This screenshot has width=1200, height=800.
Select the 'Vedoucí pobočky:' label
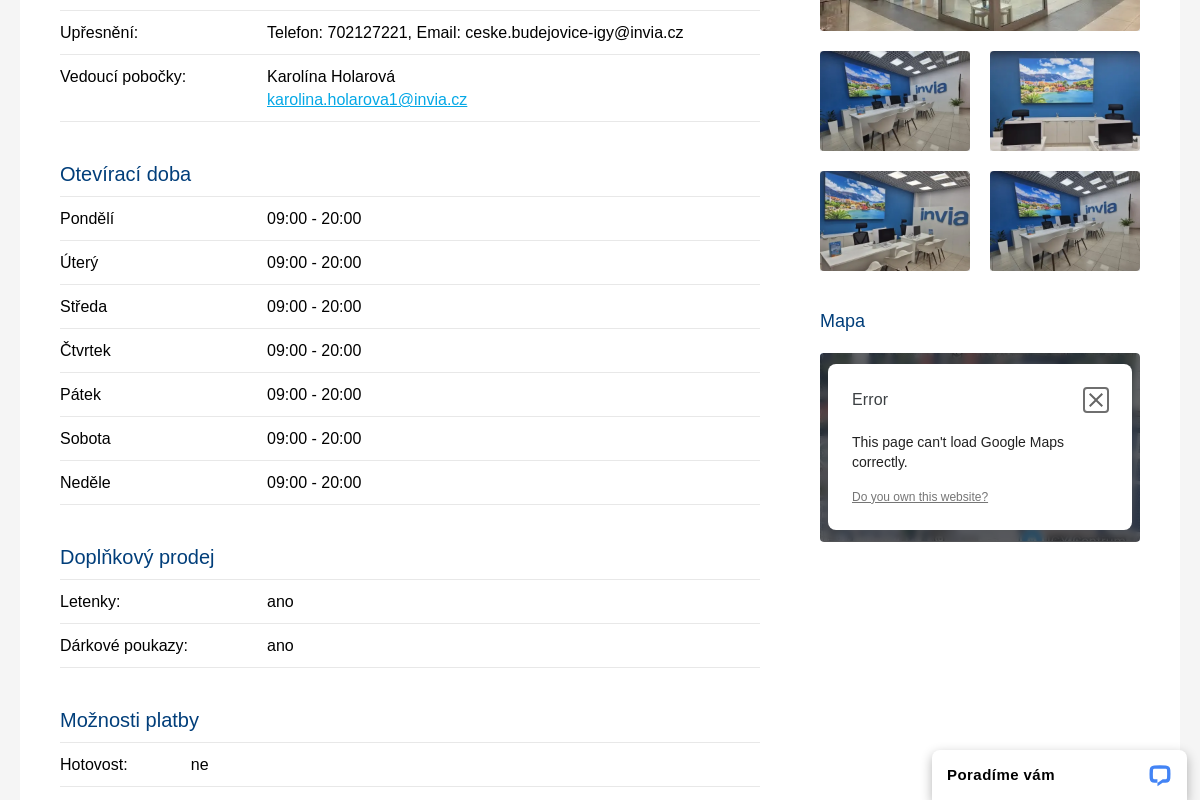(x=123, y=77)
